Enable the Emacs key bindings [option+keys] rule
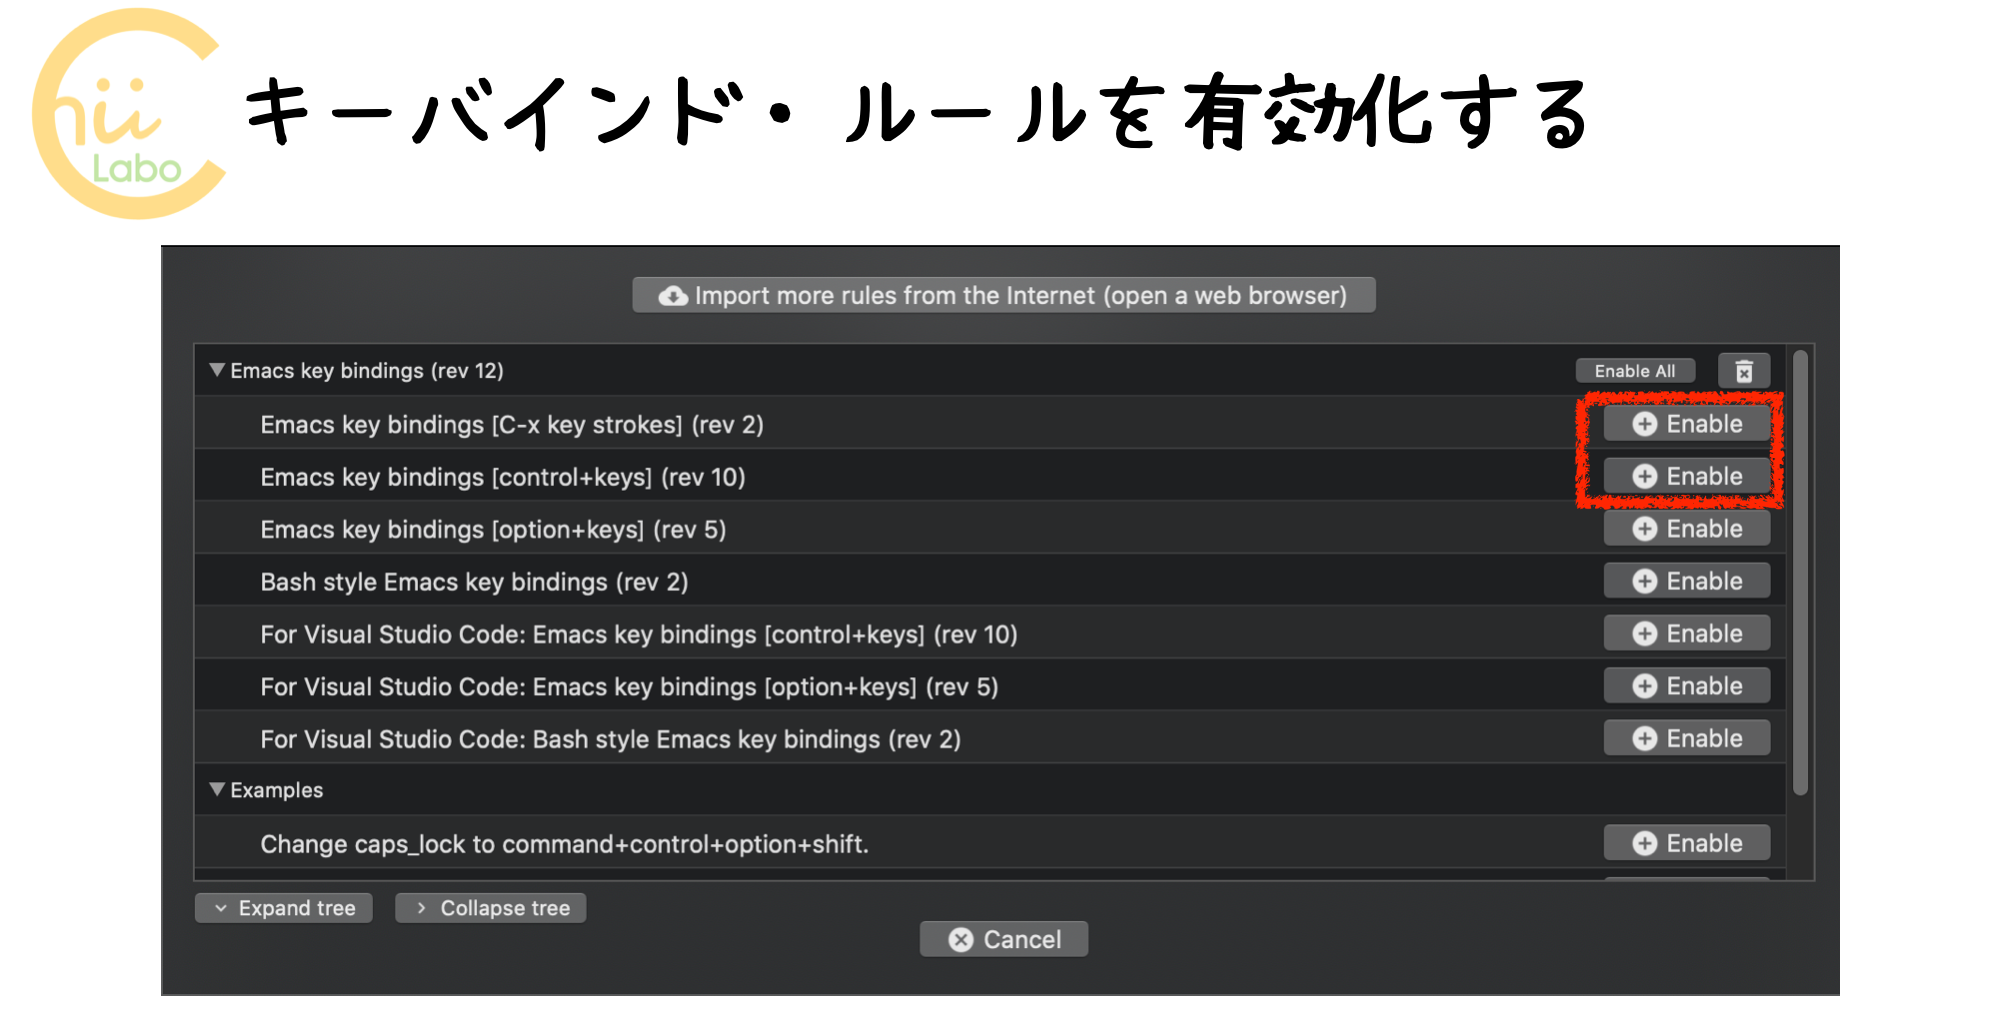 [x=1686, y=528]
